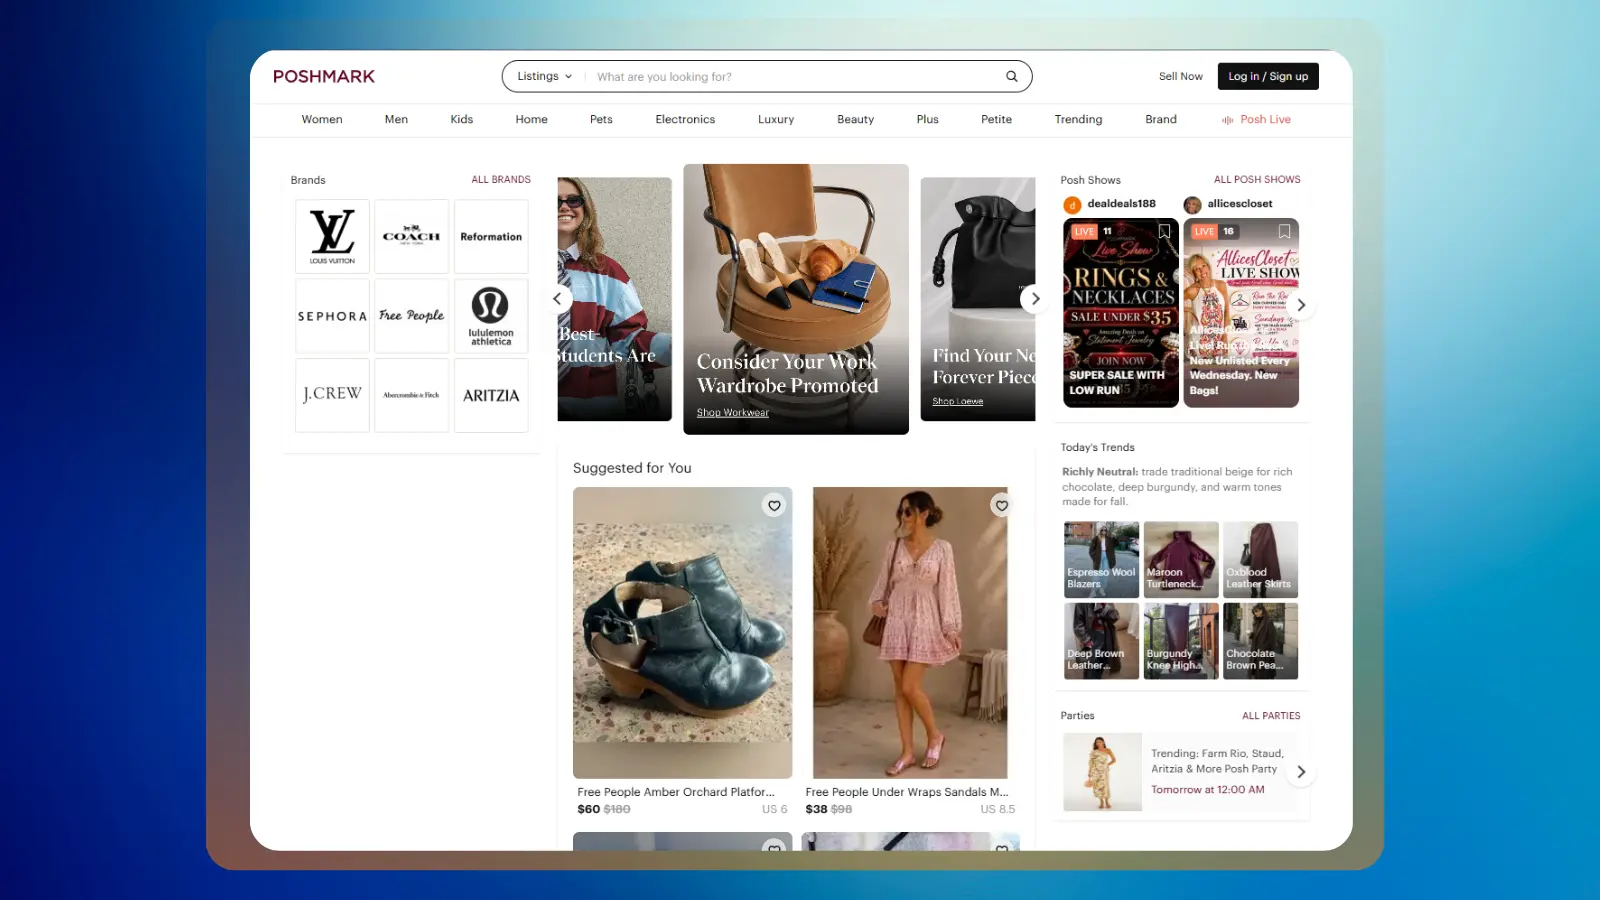
Task: Open the pink dress listing photo
Action: [910, 633]
